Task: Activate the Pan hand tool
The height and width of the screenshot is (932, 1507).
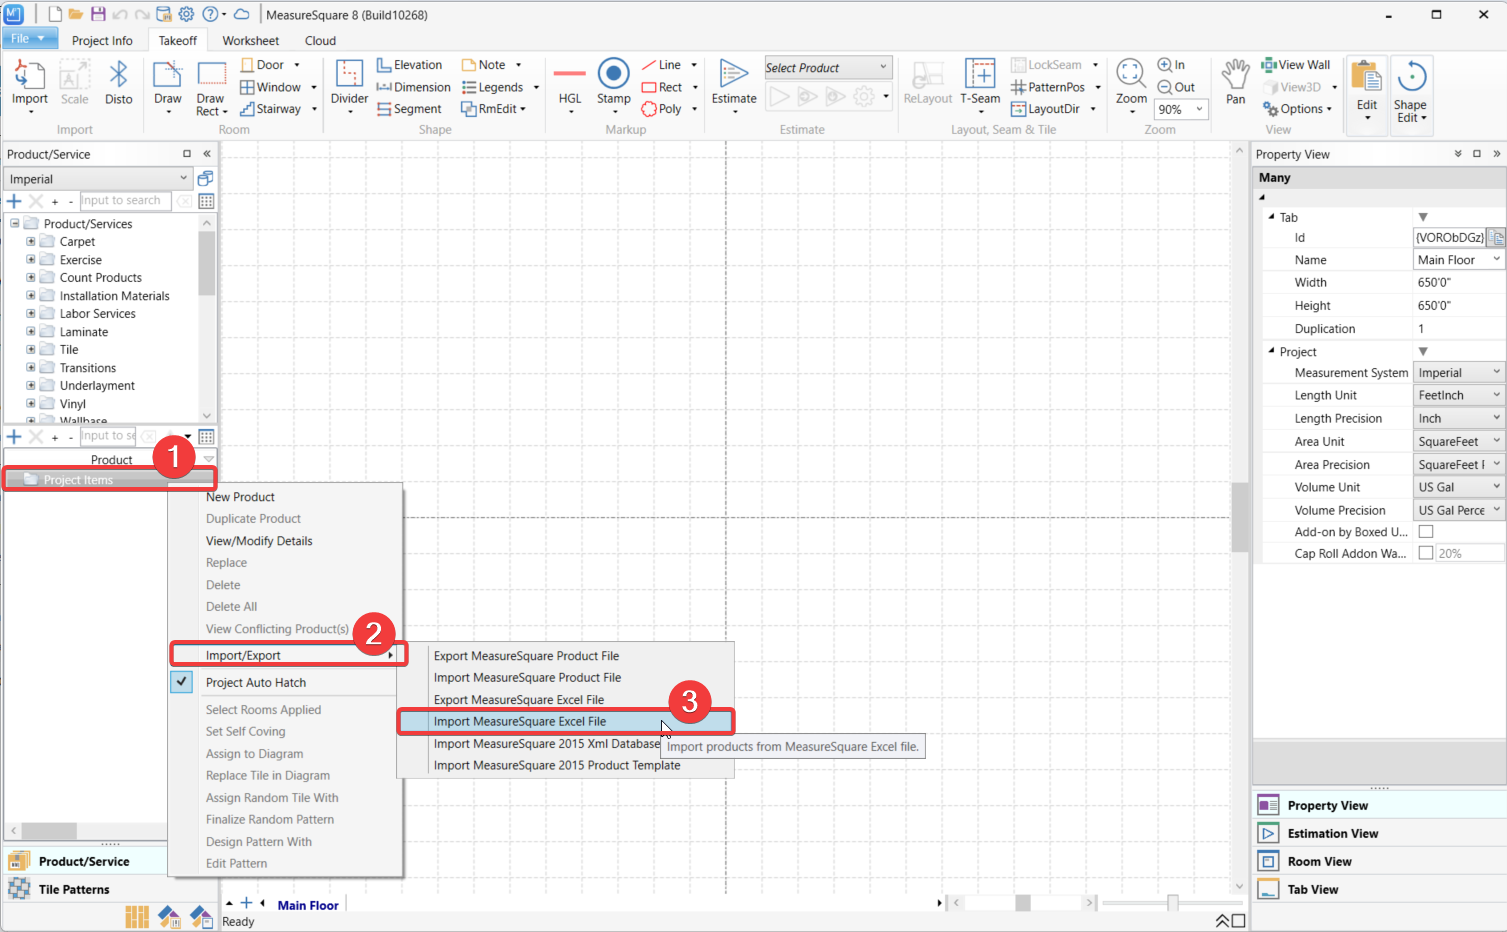Action: [1236, 82]
